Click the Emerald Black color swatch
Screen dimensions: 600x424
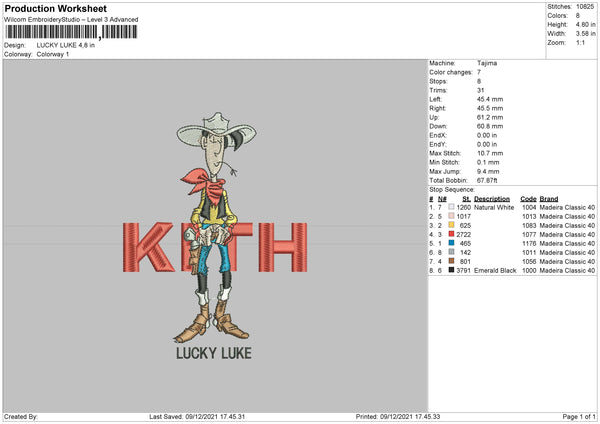coord(452,270)
